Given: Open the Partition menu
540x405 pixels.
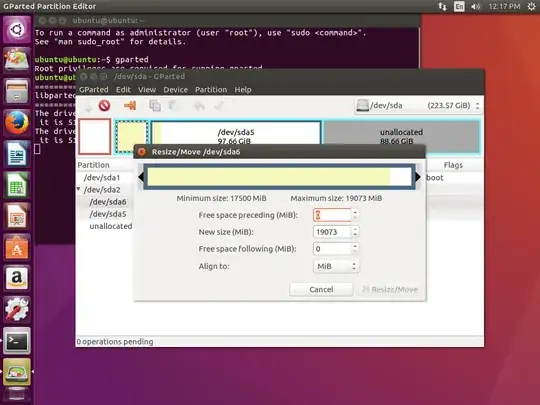Looking at the screenshot, I should (x=211, y=90).
